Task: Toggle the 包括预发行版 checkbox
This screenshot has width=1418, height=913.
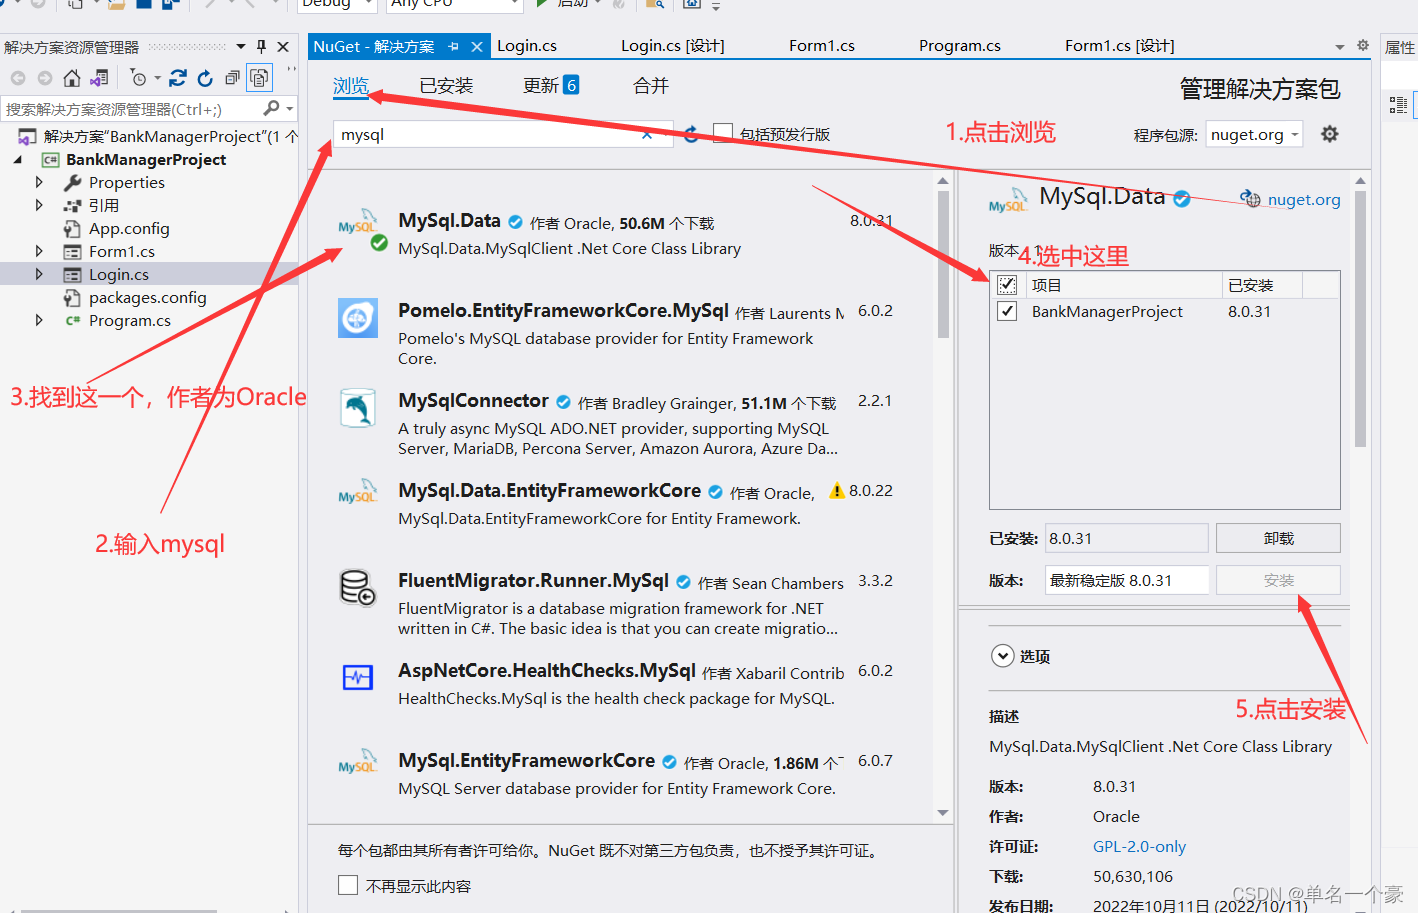Action: (x=723, y=133)
